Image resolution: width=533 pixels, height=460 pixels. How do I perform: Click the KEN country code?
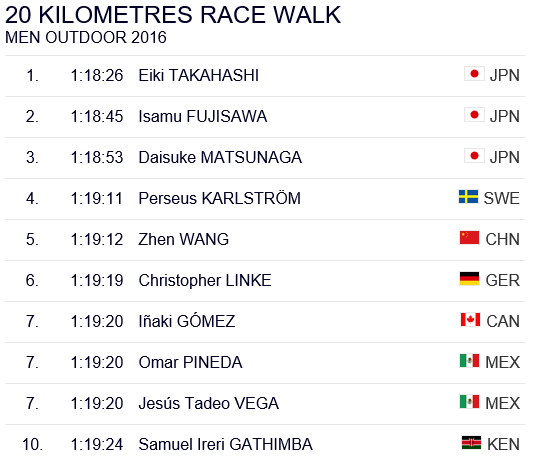pyautogui.click(x=503, y=444)
